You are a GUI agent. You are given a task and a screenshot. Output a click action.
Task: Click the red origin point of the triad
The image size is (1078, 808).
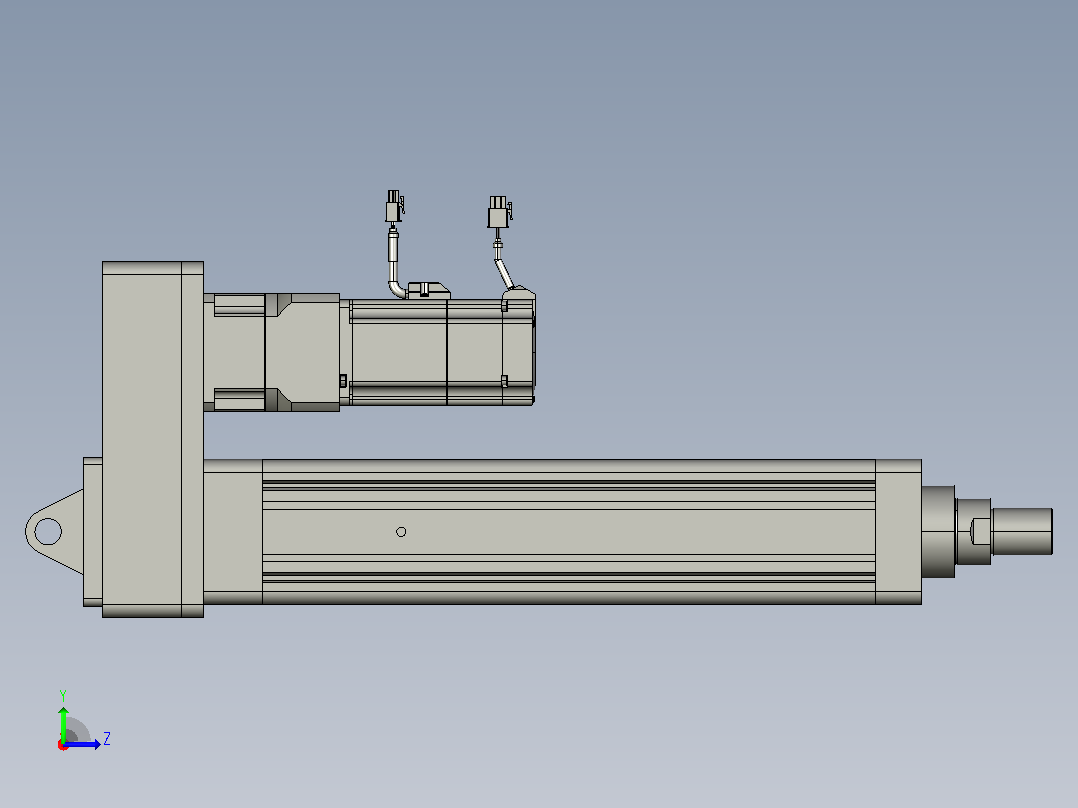coord(63,745)
